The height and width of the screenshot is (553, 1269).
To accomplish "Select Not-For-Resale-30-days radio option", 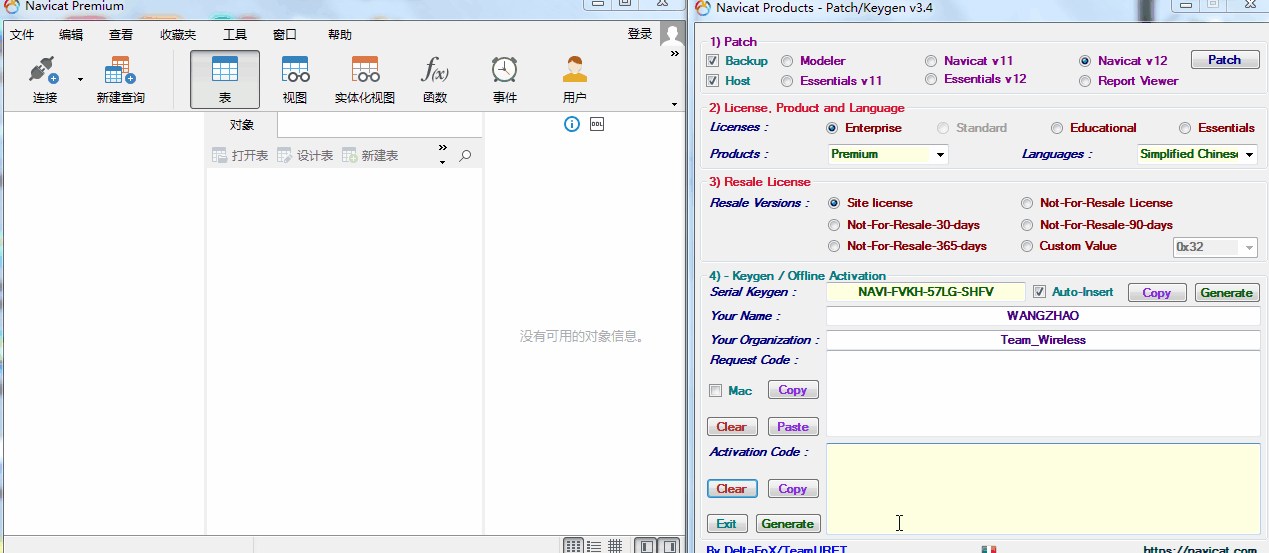I will [x=834, y=225].
